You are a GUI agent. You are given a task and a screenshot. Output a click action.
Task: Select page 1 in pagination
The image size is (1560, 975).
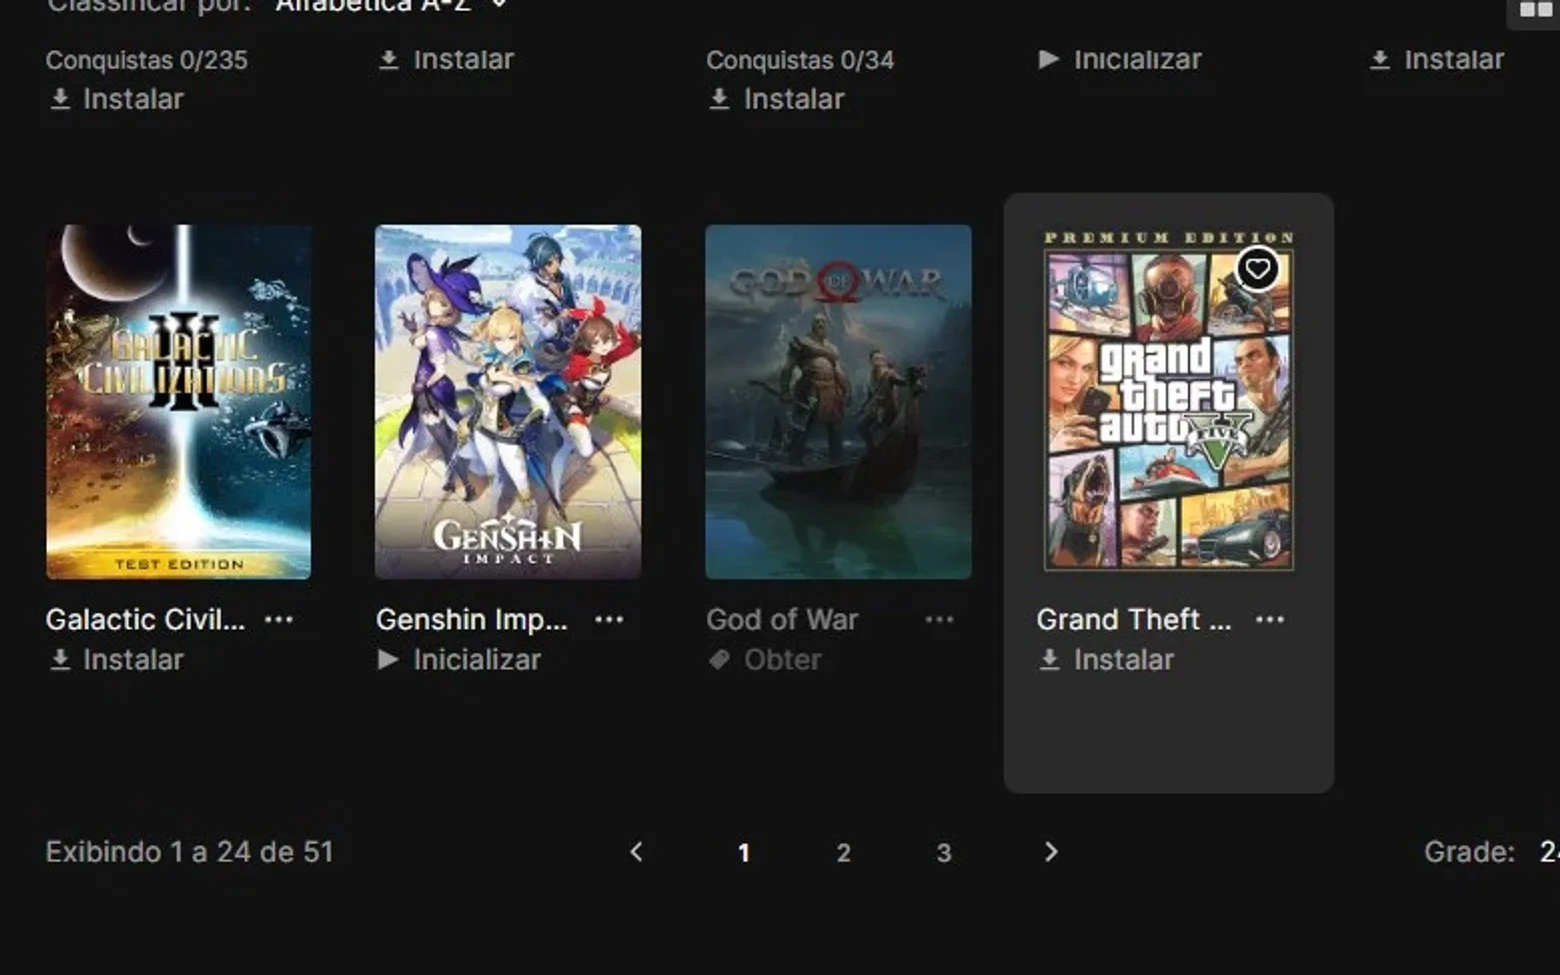click(744, 853)
